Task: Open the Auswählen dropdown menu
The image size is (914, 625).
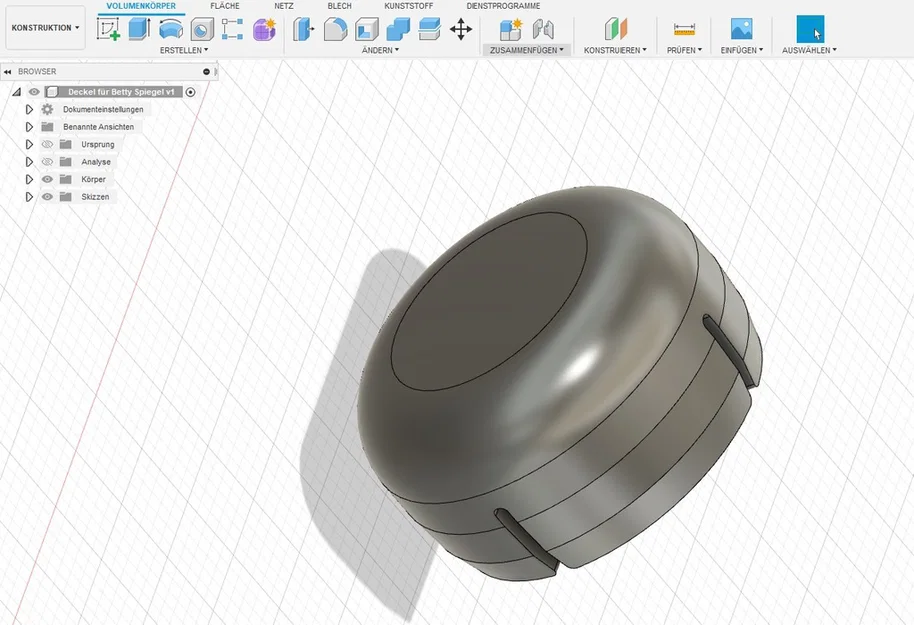Action: 809,50
